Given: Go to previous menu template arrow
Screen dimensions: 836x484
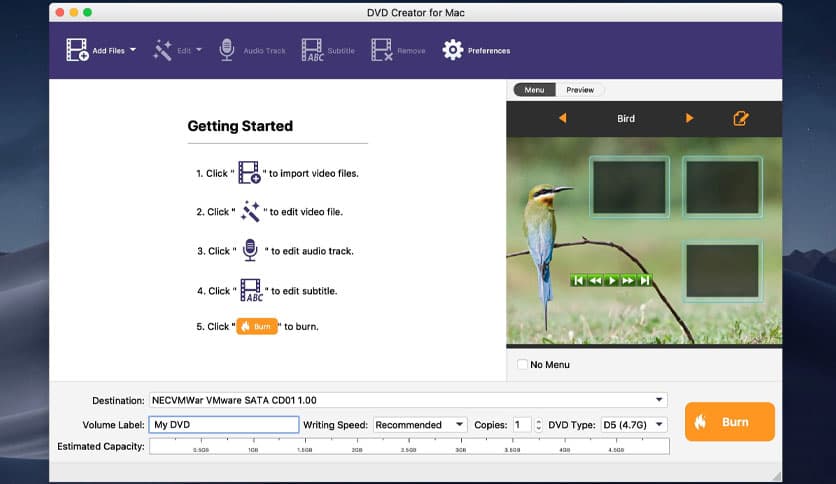Looking at the screenshot, I should point(562,118).
